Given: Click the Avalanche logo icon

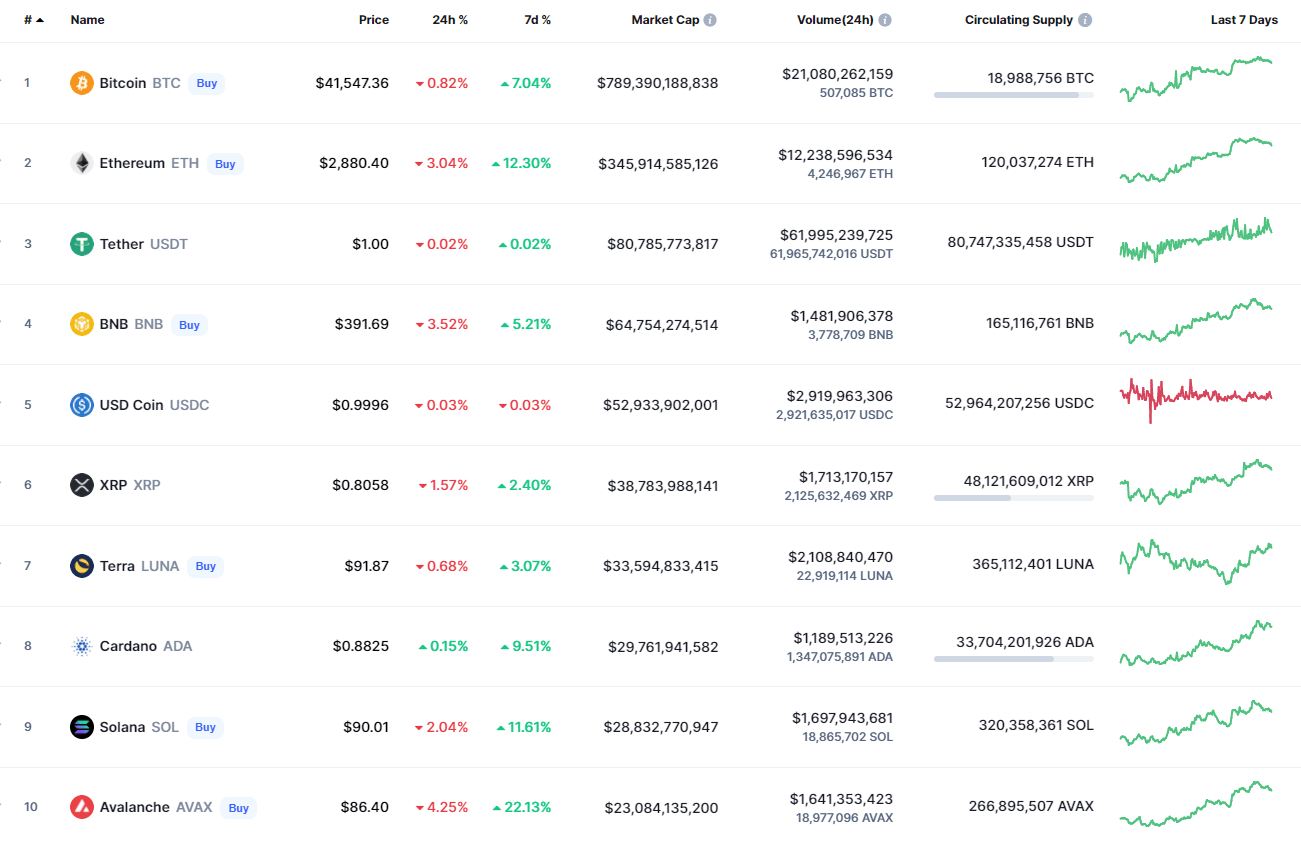Looking at the screenshot, I should click(x=82, y=807).
